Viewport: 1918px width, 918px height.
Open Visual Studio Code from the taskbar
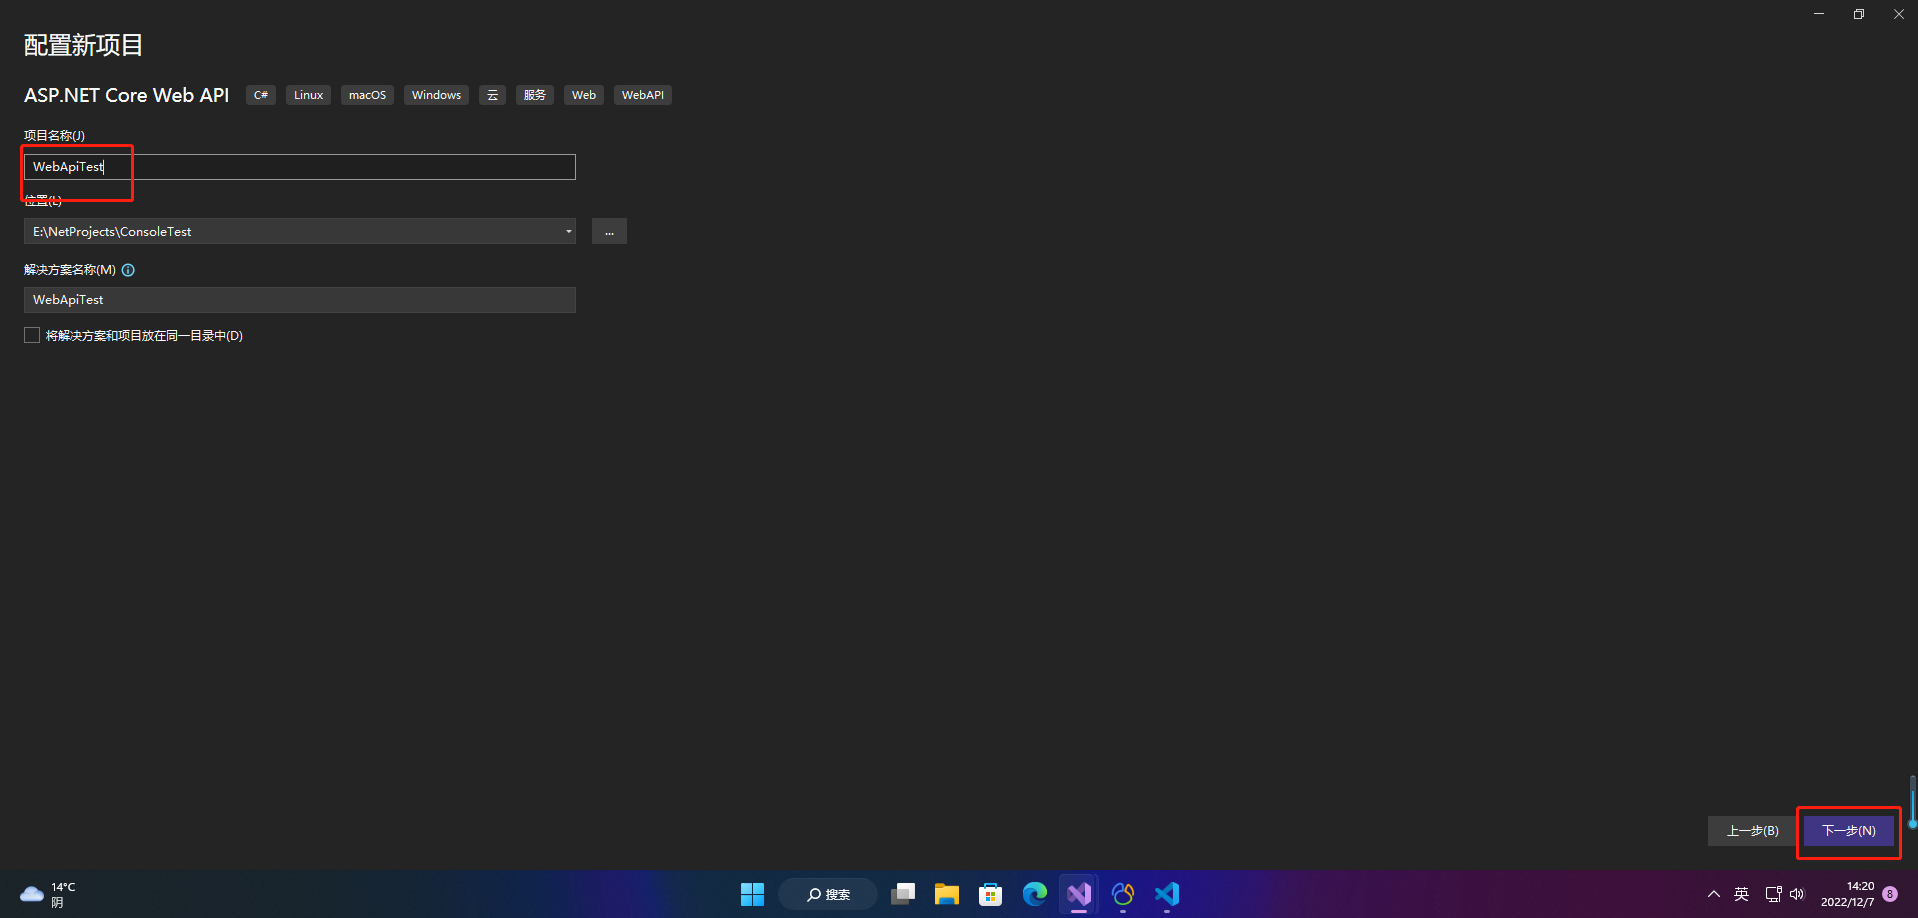click(1167, 894)
